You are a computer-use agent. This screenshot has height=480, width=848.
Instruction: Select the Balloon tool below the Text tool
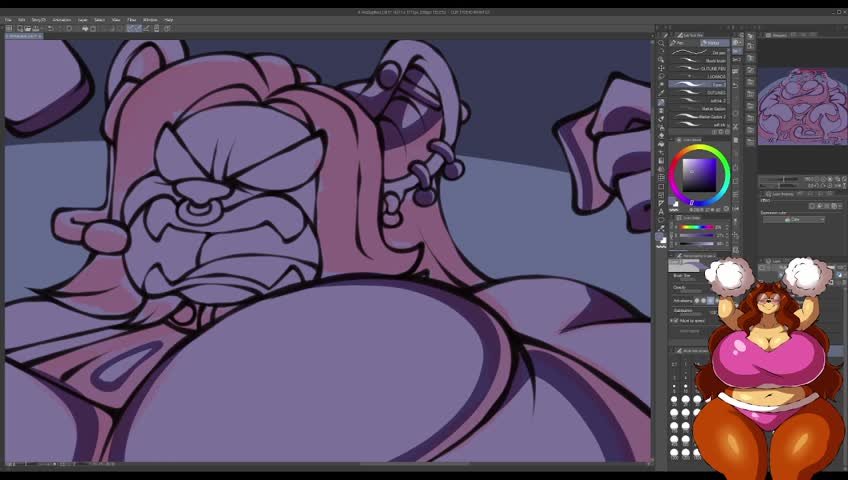661,220
